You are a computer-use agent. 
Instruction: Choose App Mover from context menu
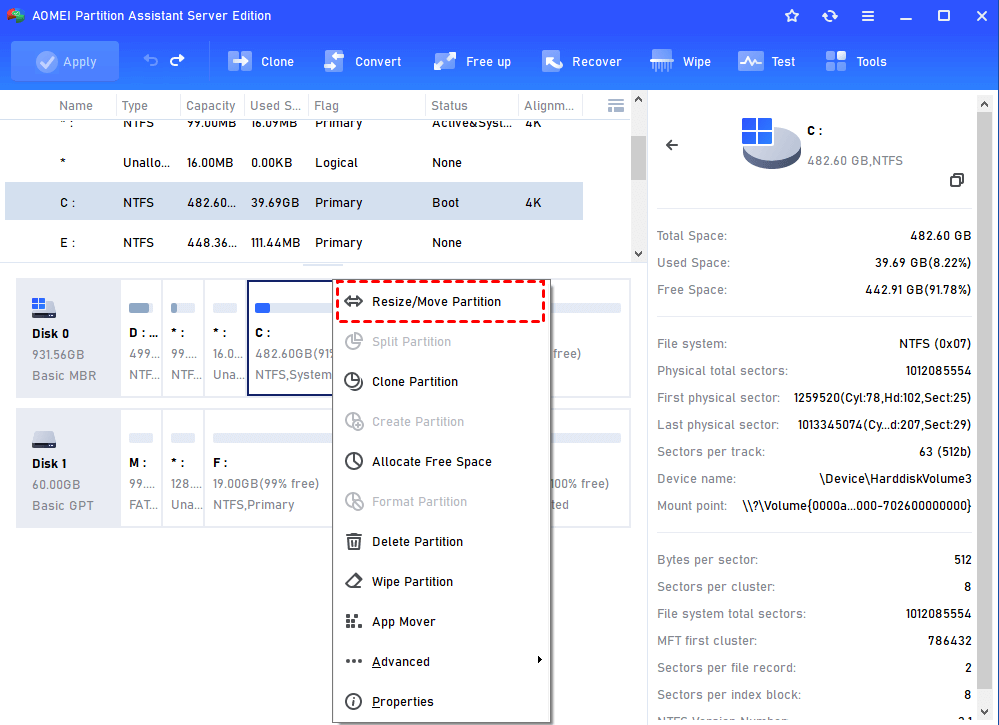(x=441, y=622)
